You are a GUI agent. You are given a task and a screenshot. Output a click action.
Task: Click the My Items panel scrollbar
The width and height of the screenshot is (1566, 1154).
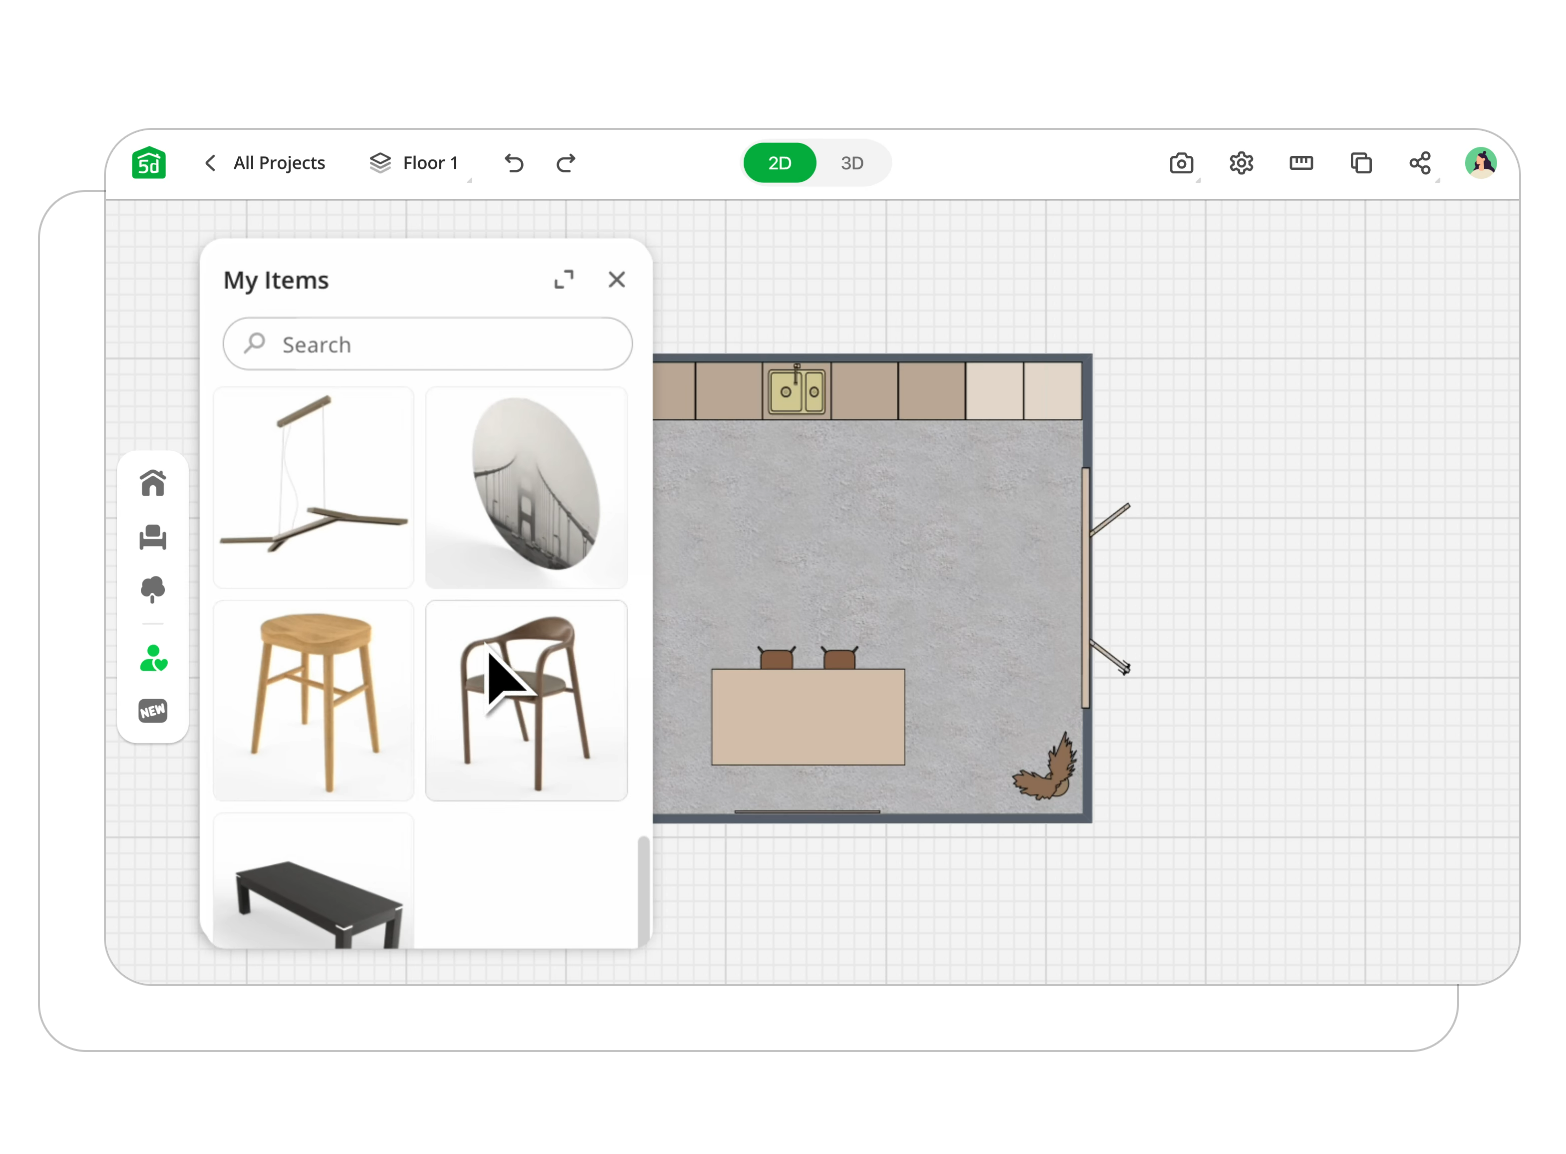643,890
